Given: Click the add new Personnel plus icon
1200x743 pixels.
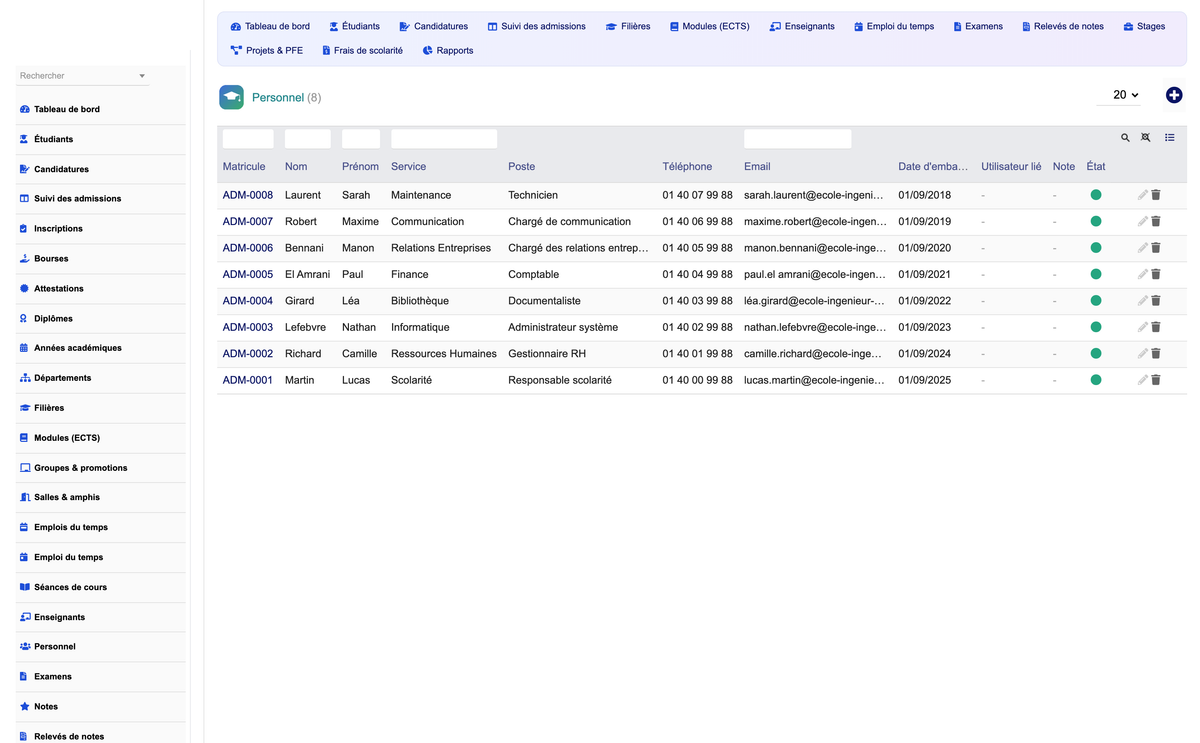Looking at the screenshot, I should (1174, 95).
